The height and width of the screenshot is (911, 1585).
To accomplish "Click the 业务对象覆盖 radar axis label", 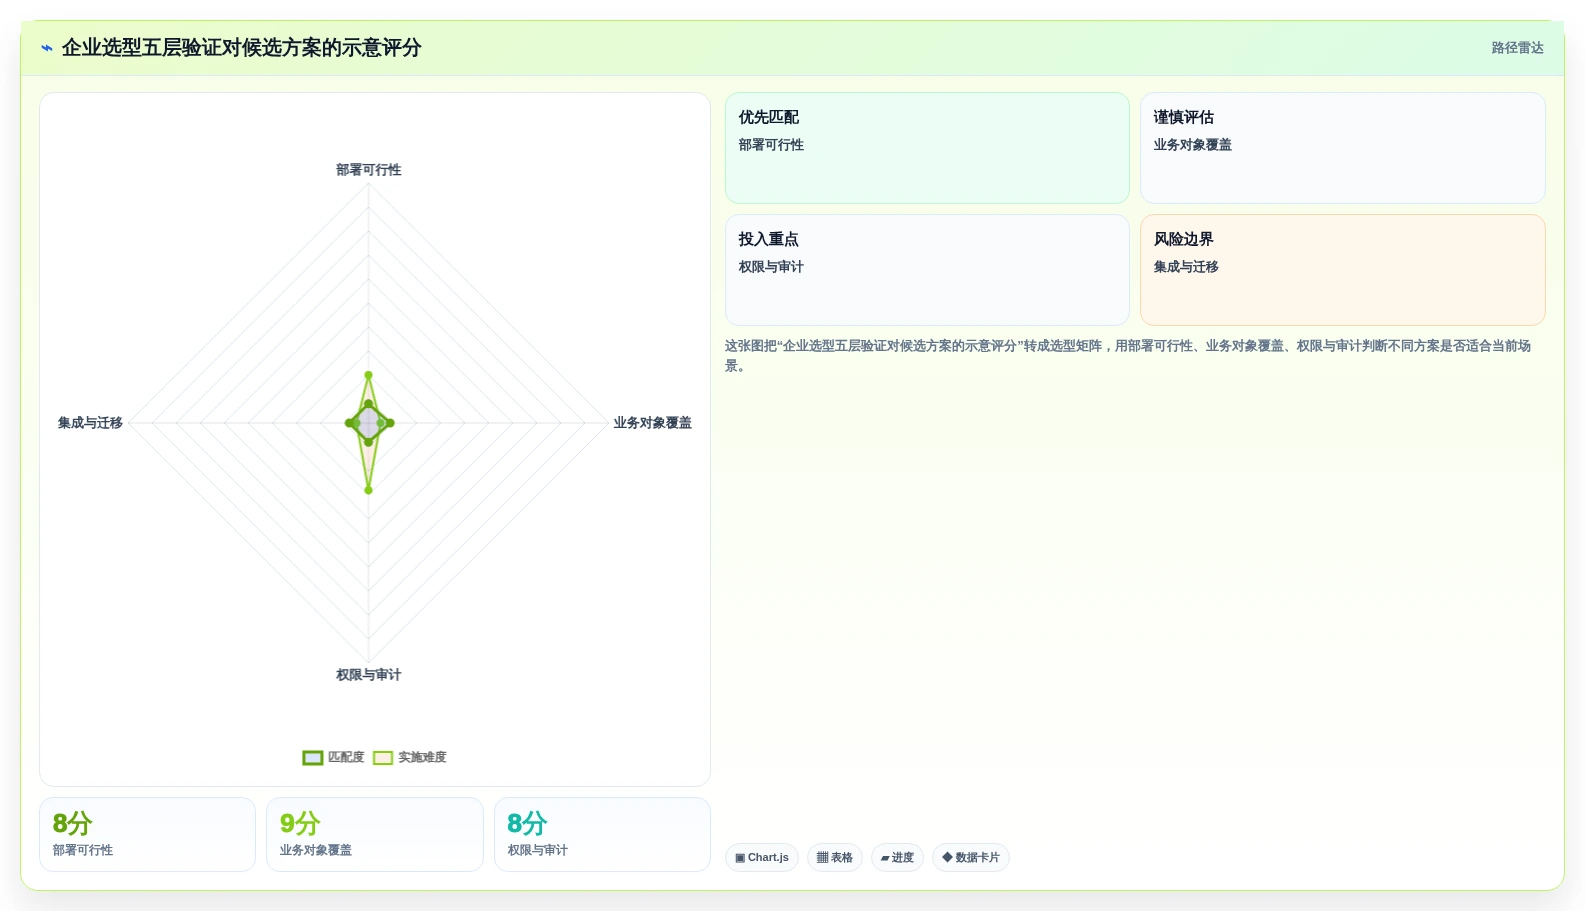I will point(652,423).
